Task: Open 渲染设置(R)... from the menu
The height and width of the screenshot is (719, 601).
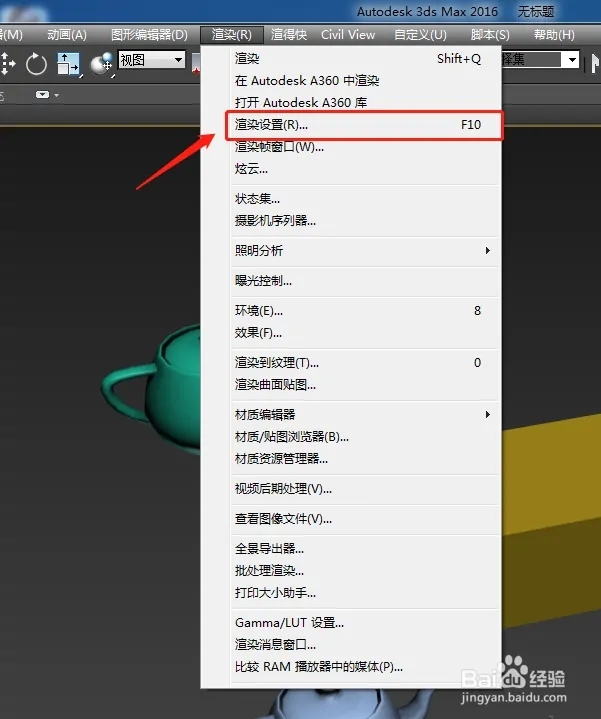Action: 365,125
